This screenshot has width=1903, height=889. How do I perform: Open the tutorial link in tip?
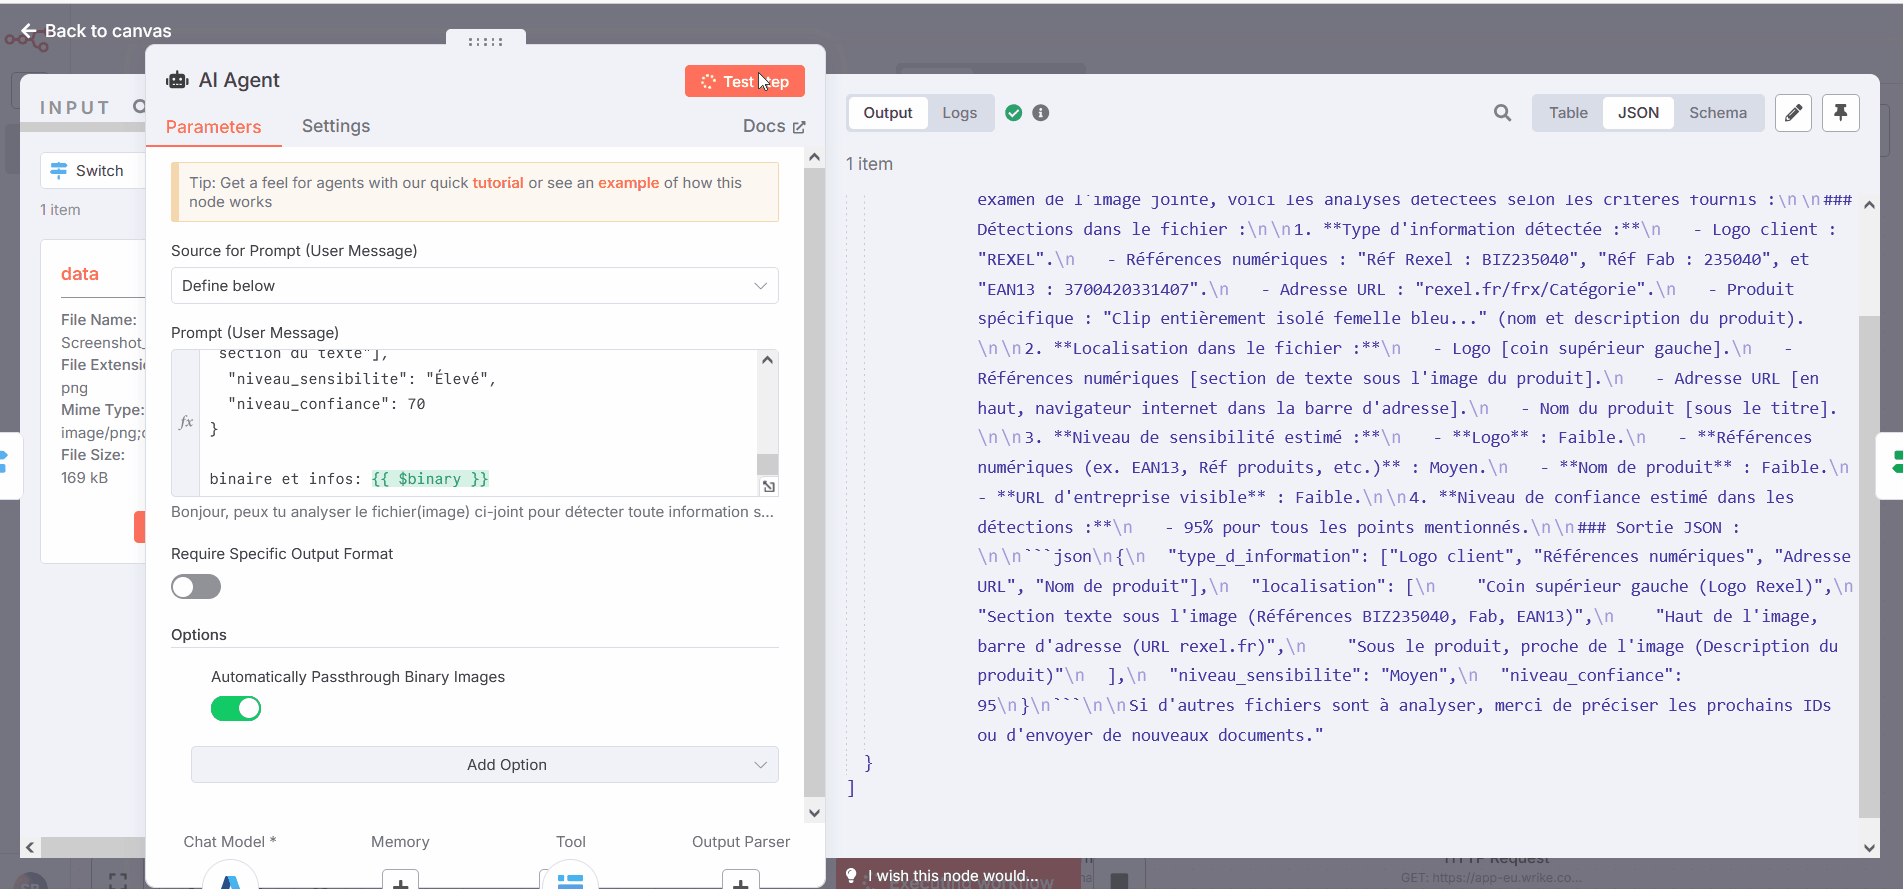498,183
